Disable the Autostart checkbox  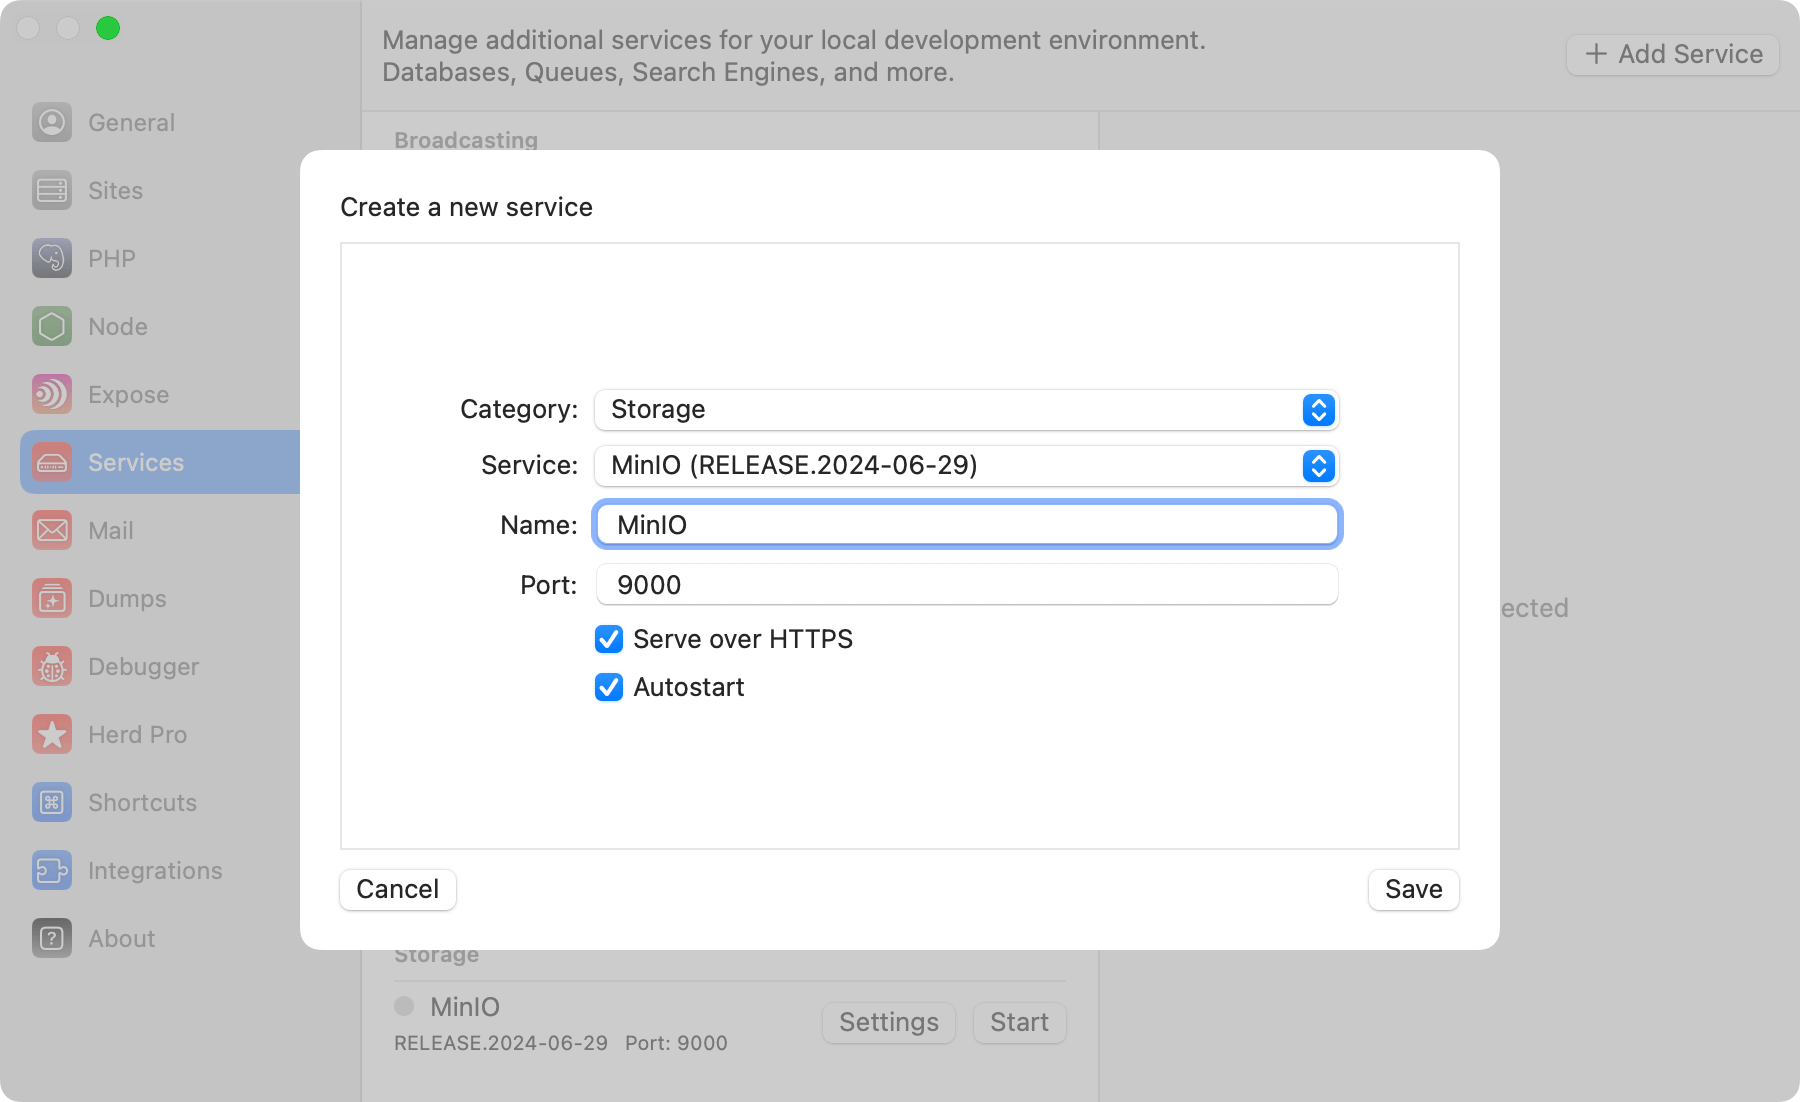pos(609,687)
